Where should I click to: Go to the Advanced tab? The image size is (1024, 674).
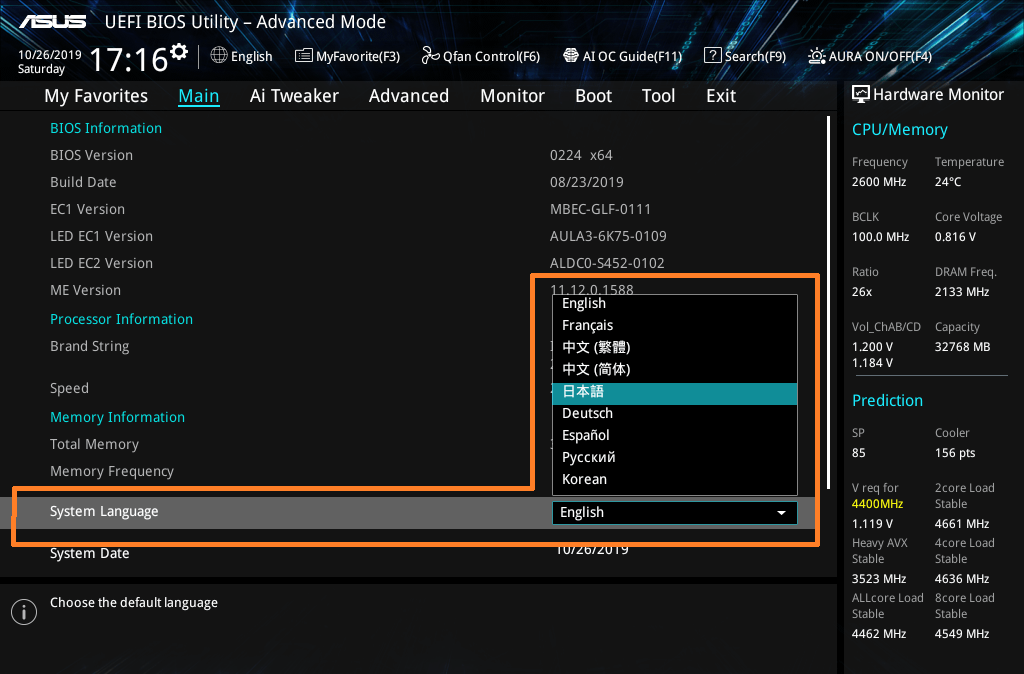coord(408,96)
